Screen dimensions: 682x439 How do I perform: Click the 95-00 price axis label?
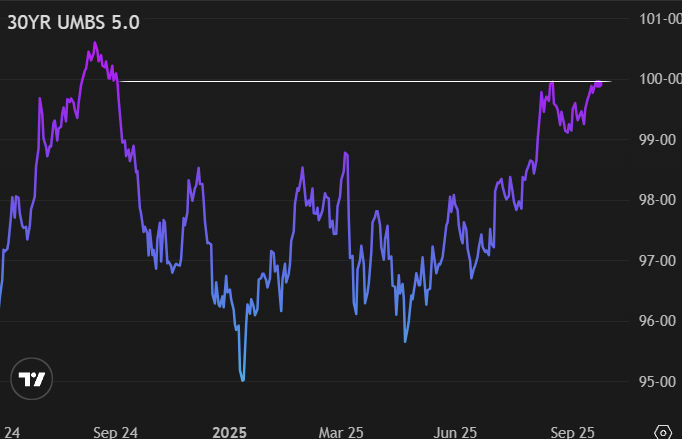point(659,381)
